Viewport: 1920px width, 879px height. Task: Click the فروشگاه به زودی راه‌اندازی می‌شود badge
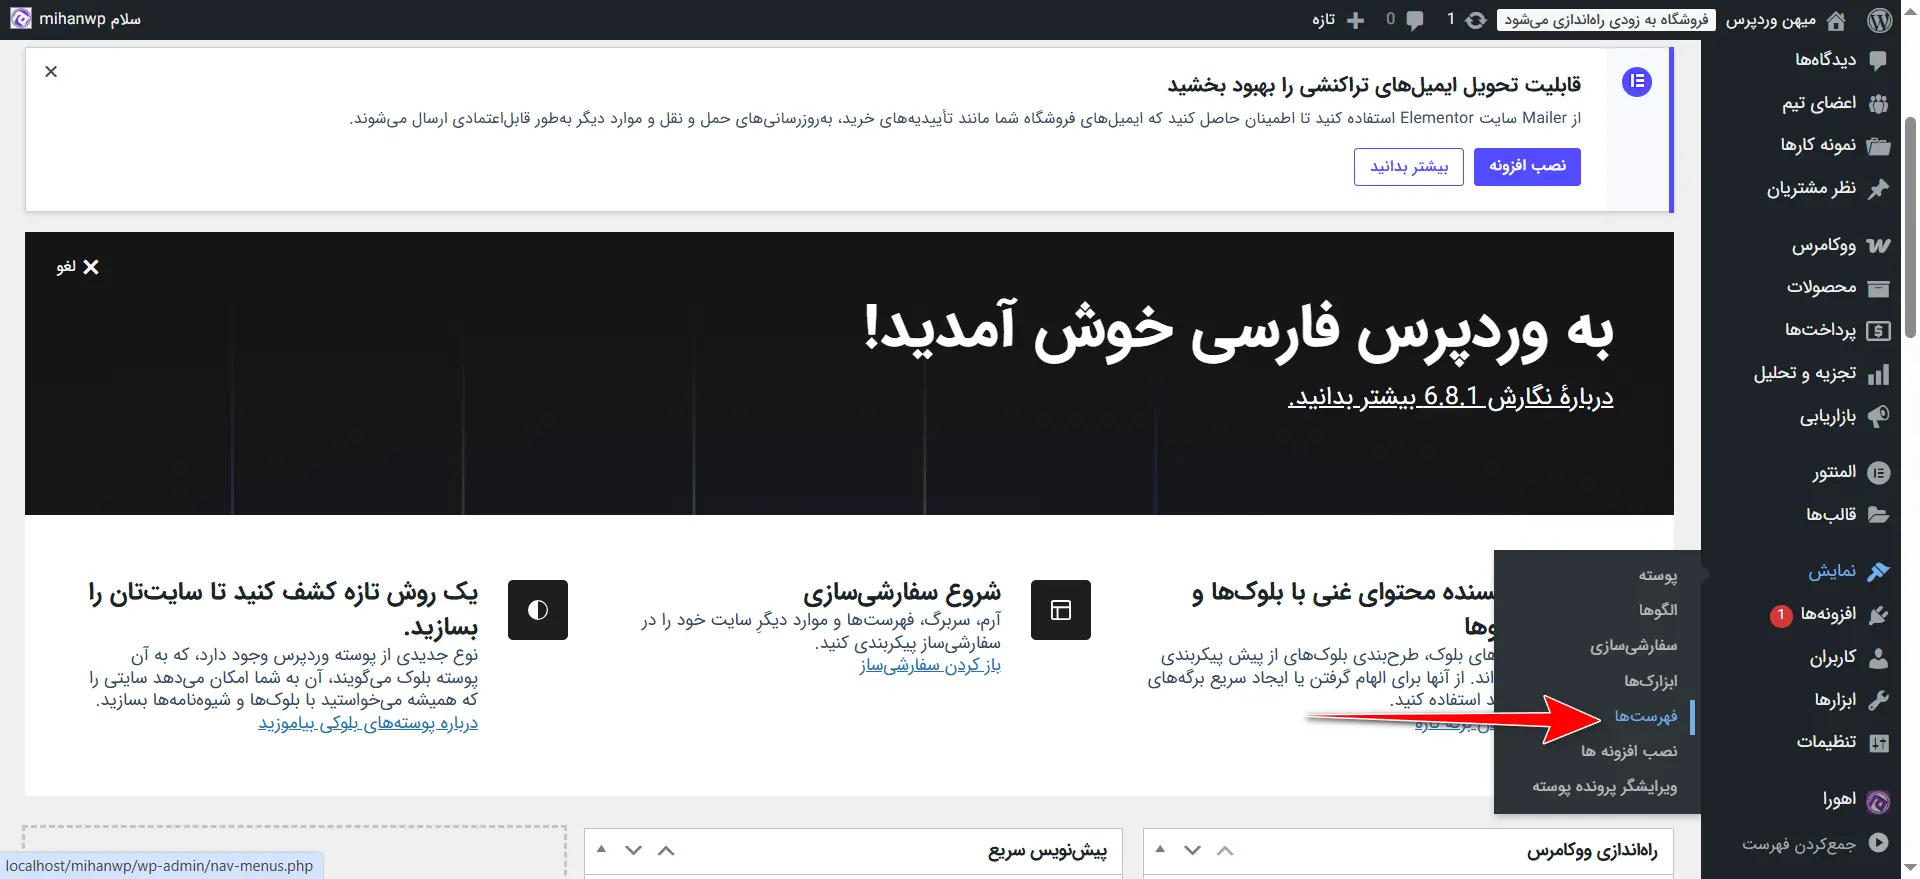coord(1606,20)
